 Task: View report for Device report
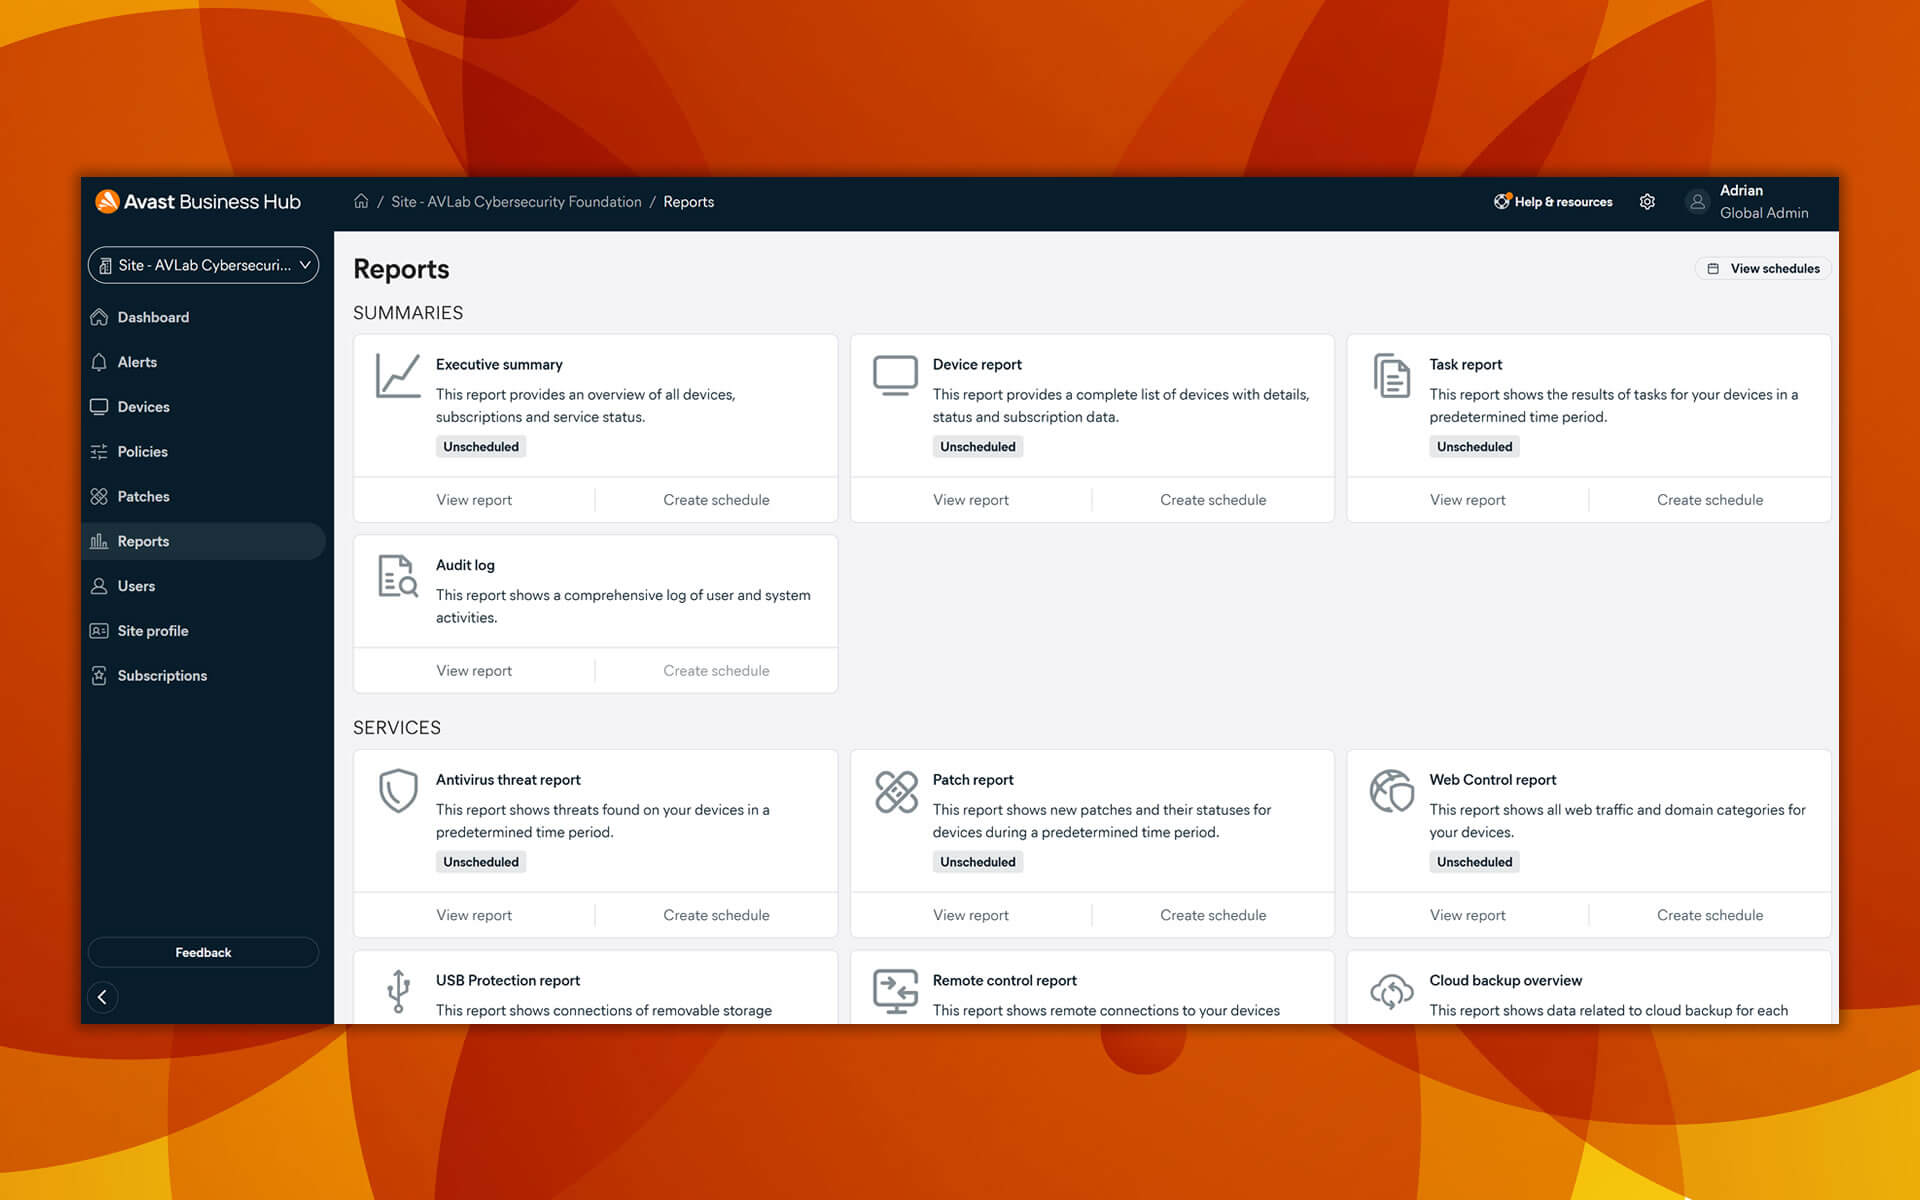pyautogui.click(x=970, y=500)
